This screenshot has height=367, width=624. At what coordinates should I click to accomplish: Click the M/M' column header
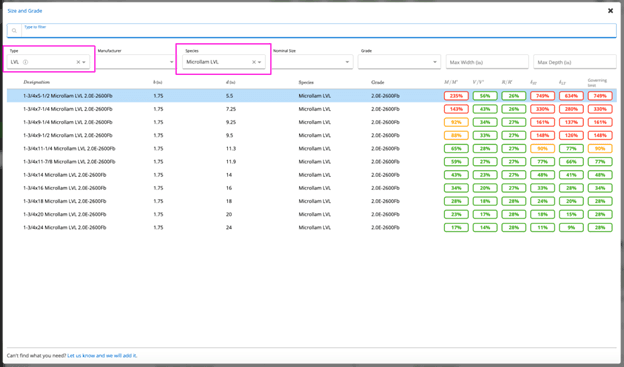(x=451, y=82)
